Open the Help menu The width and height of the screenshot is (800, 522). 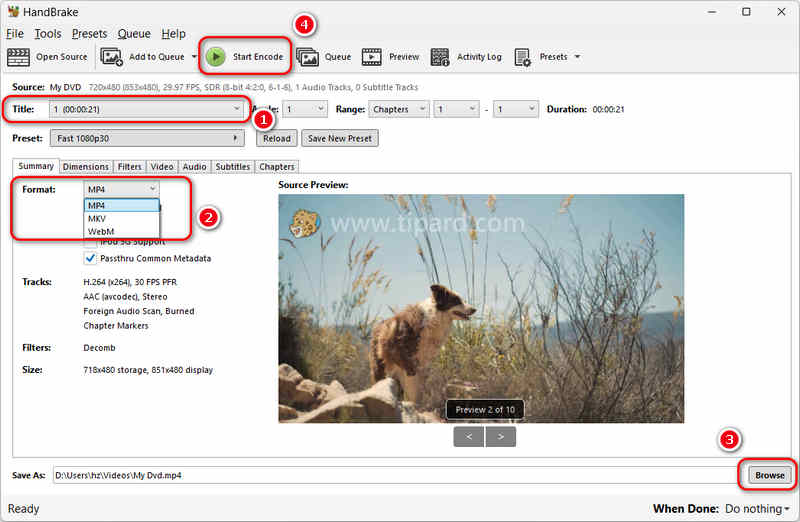[173, 34]
